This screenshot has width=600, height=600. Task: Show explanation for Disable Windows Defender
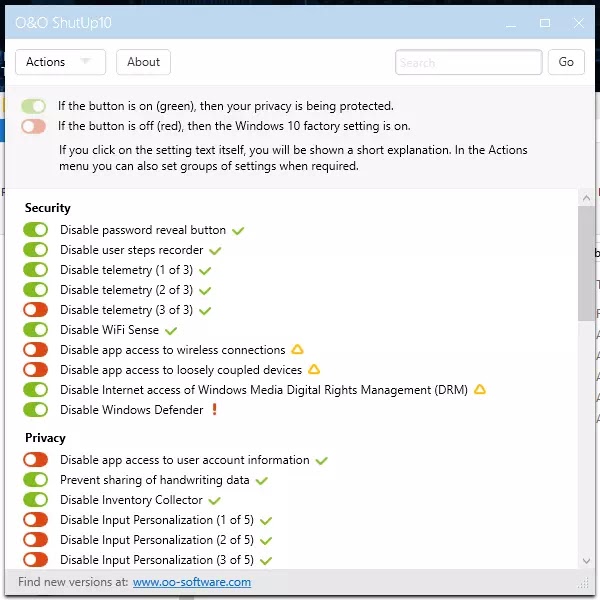click(x=132, y=409)
